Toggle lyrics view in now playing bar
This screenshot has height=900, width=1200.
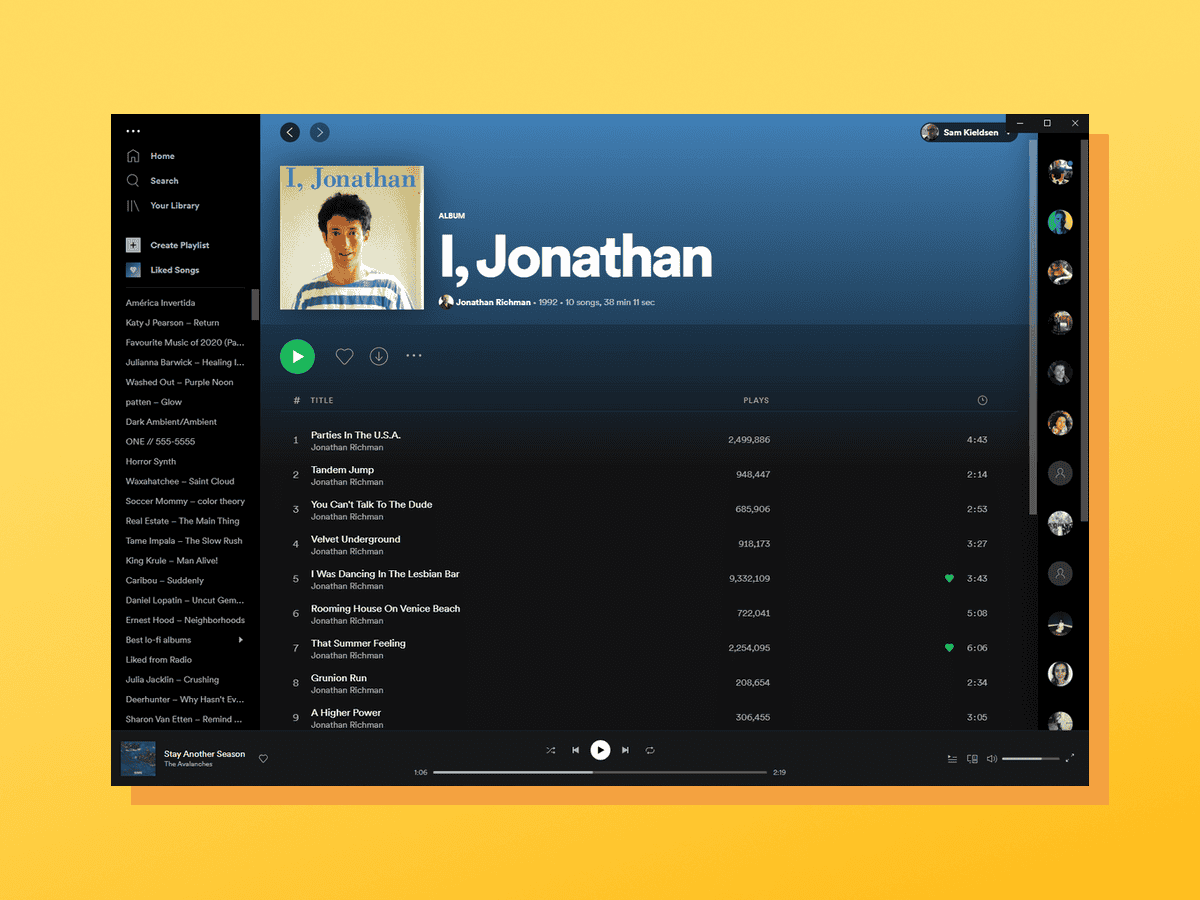tap(952, 758)
